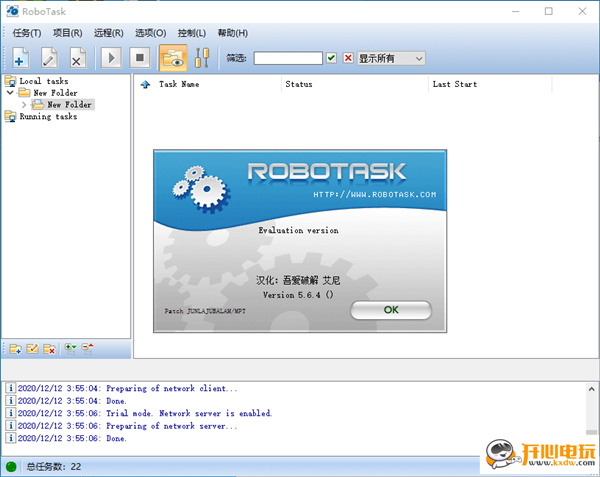The height and width of the screenshot is (477, 600).
Task: Focus the 筛选 filter input field
Action: point(288,59)
